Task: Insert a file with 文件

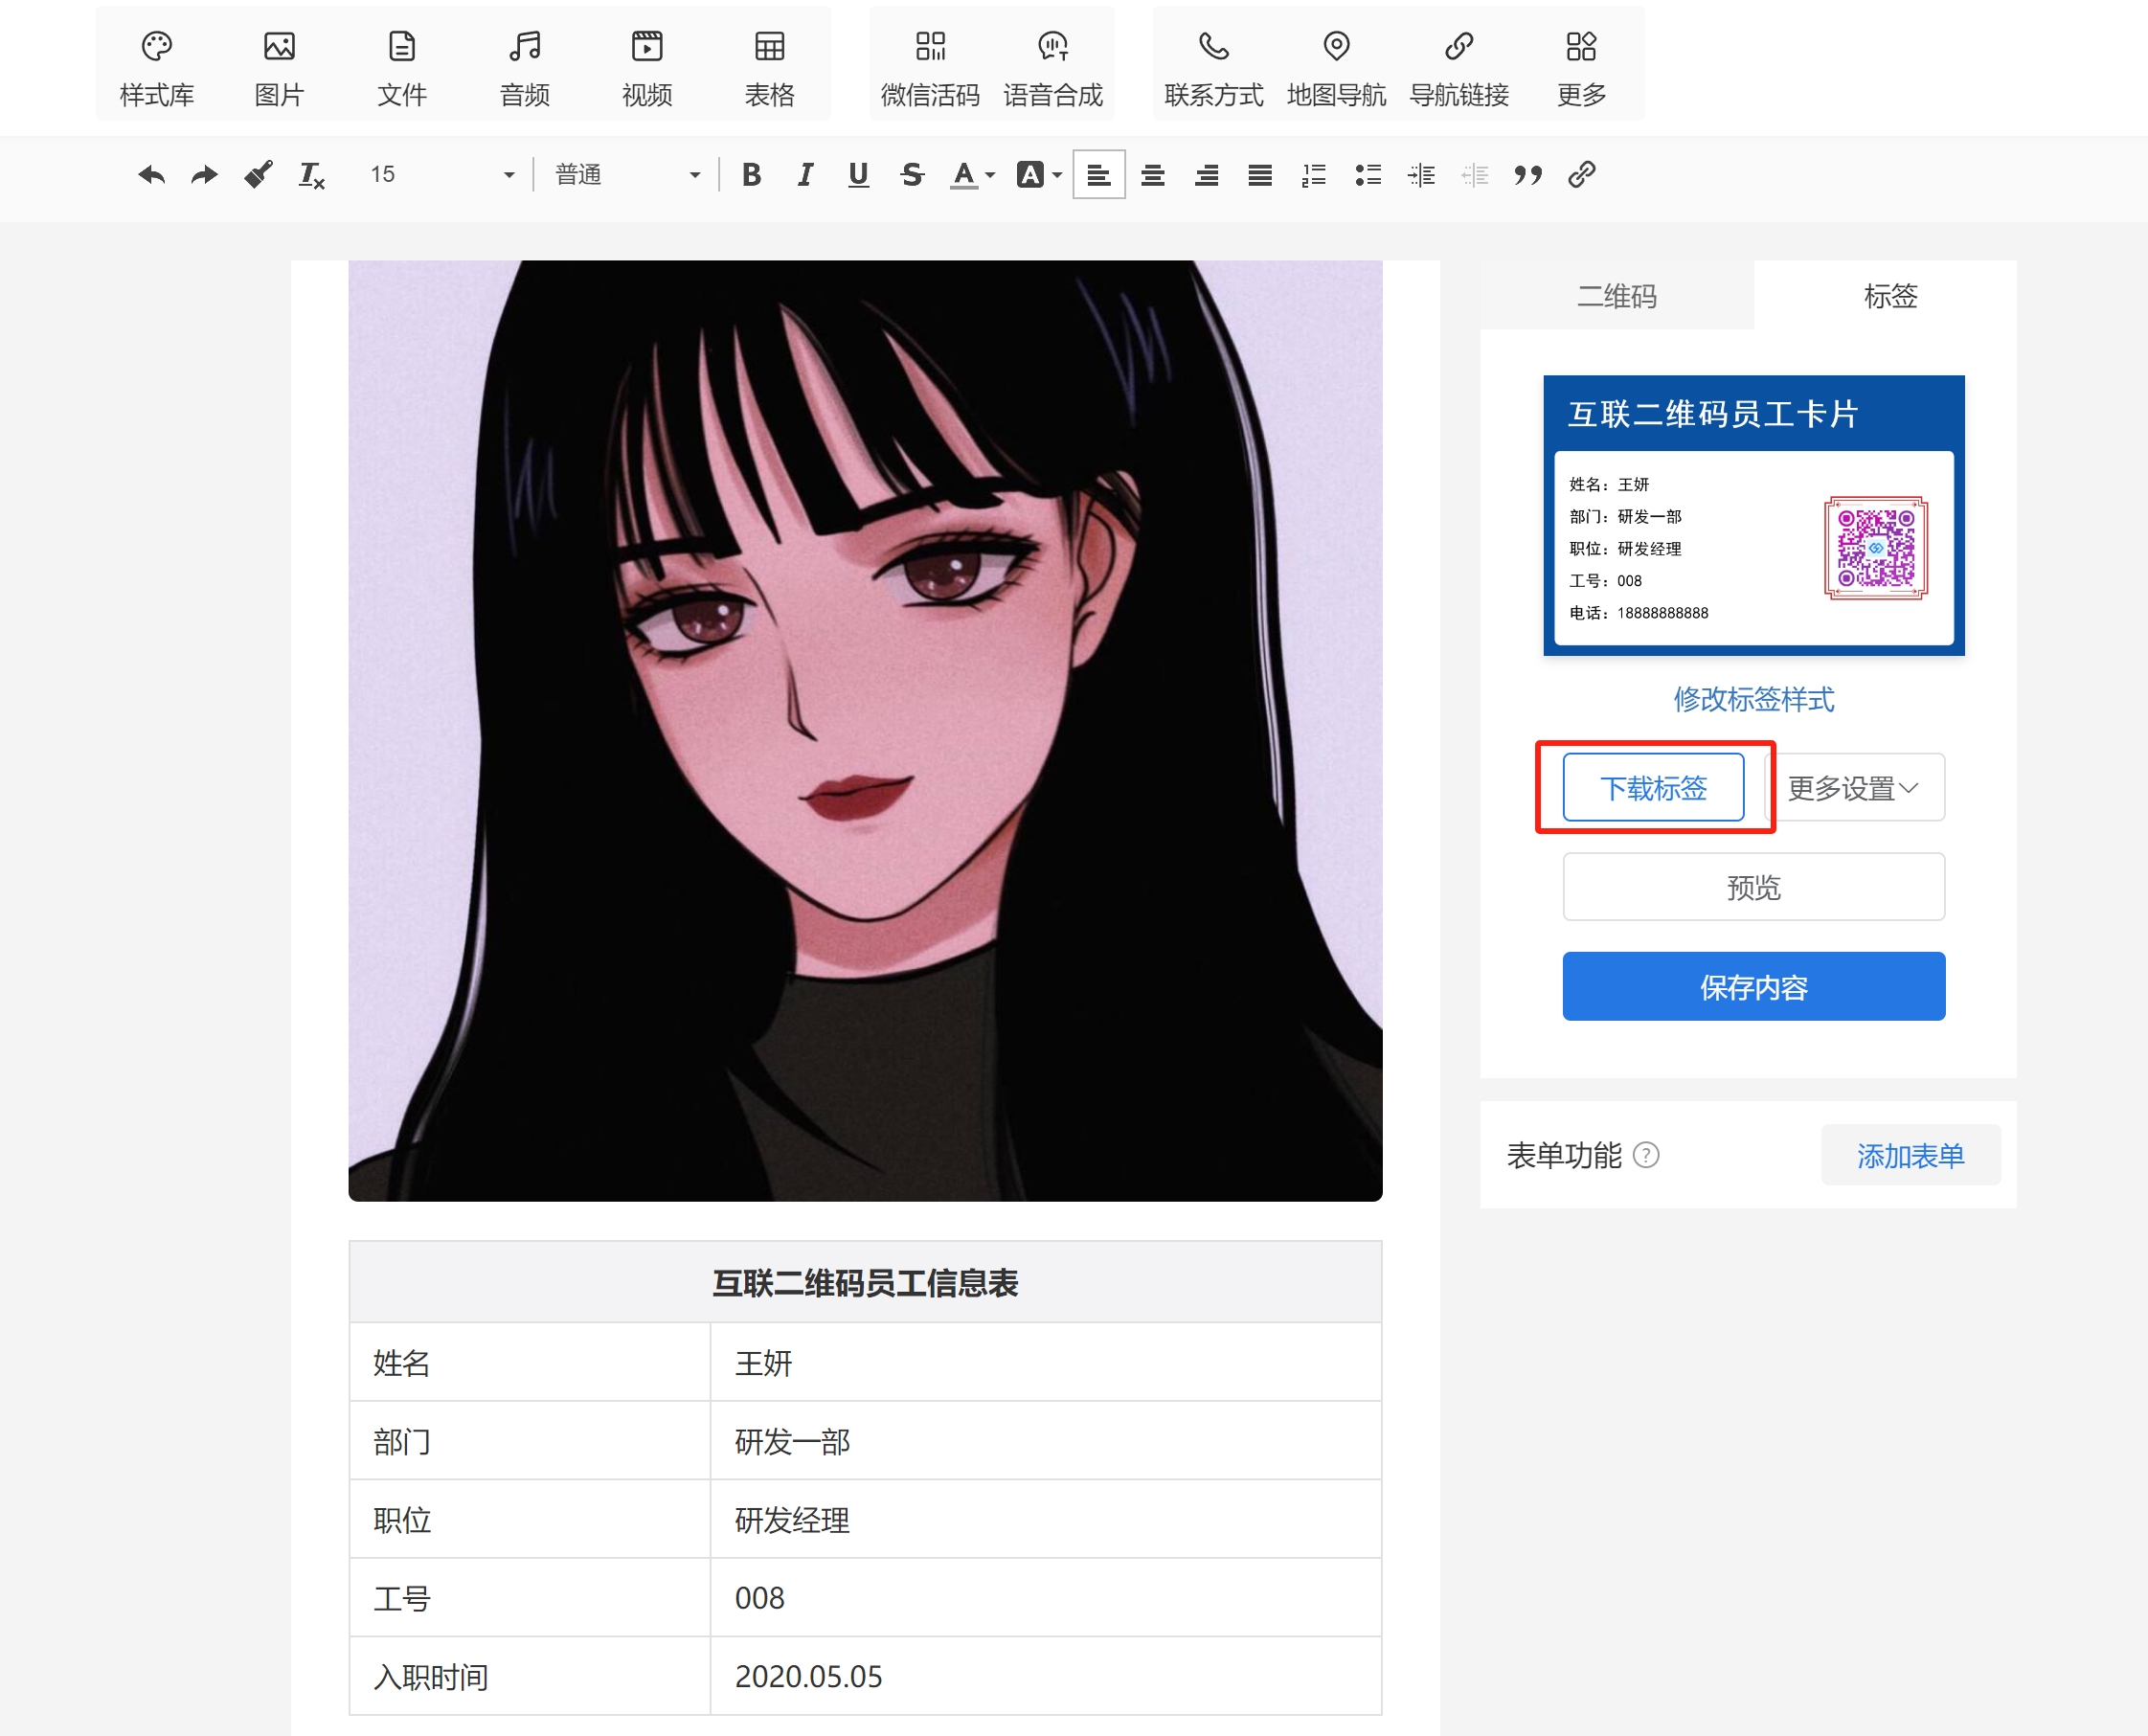Action: coord(402,68)
